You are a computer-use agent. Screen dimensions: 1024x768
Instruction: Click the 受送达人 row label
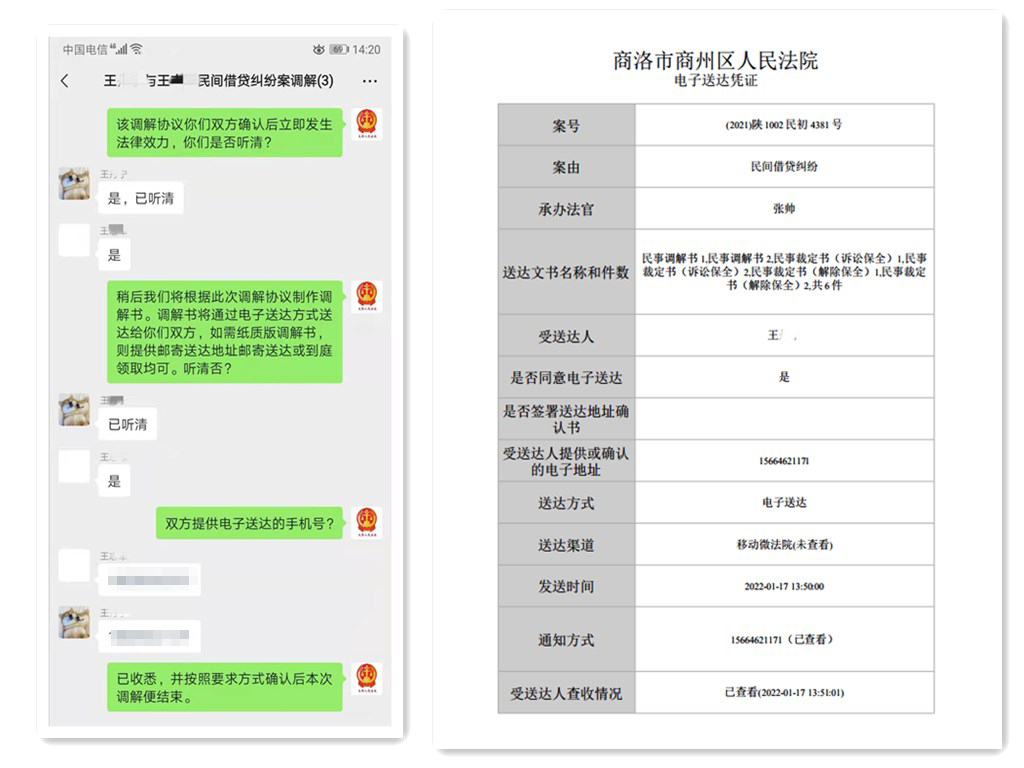pos(566,336)
